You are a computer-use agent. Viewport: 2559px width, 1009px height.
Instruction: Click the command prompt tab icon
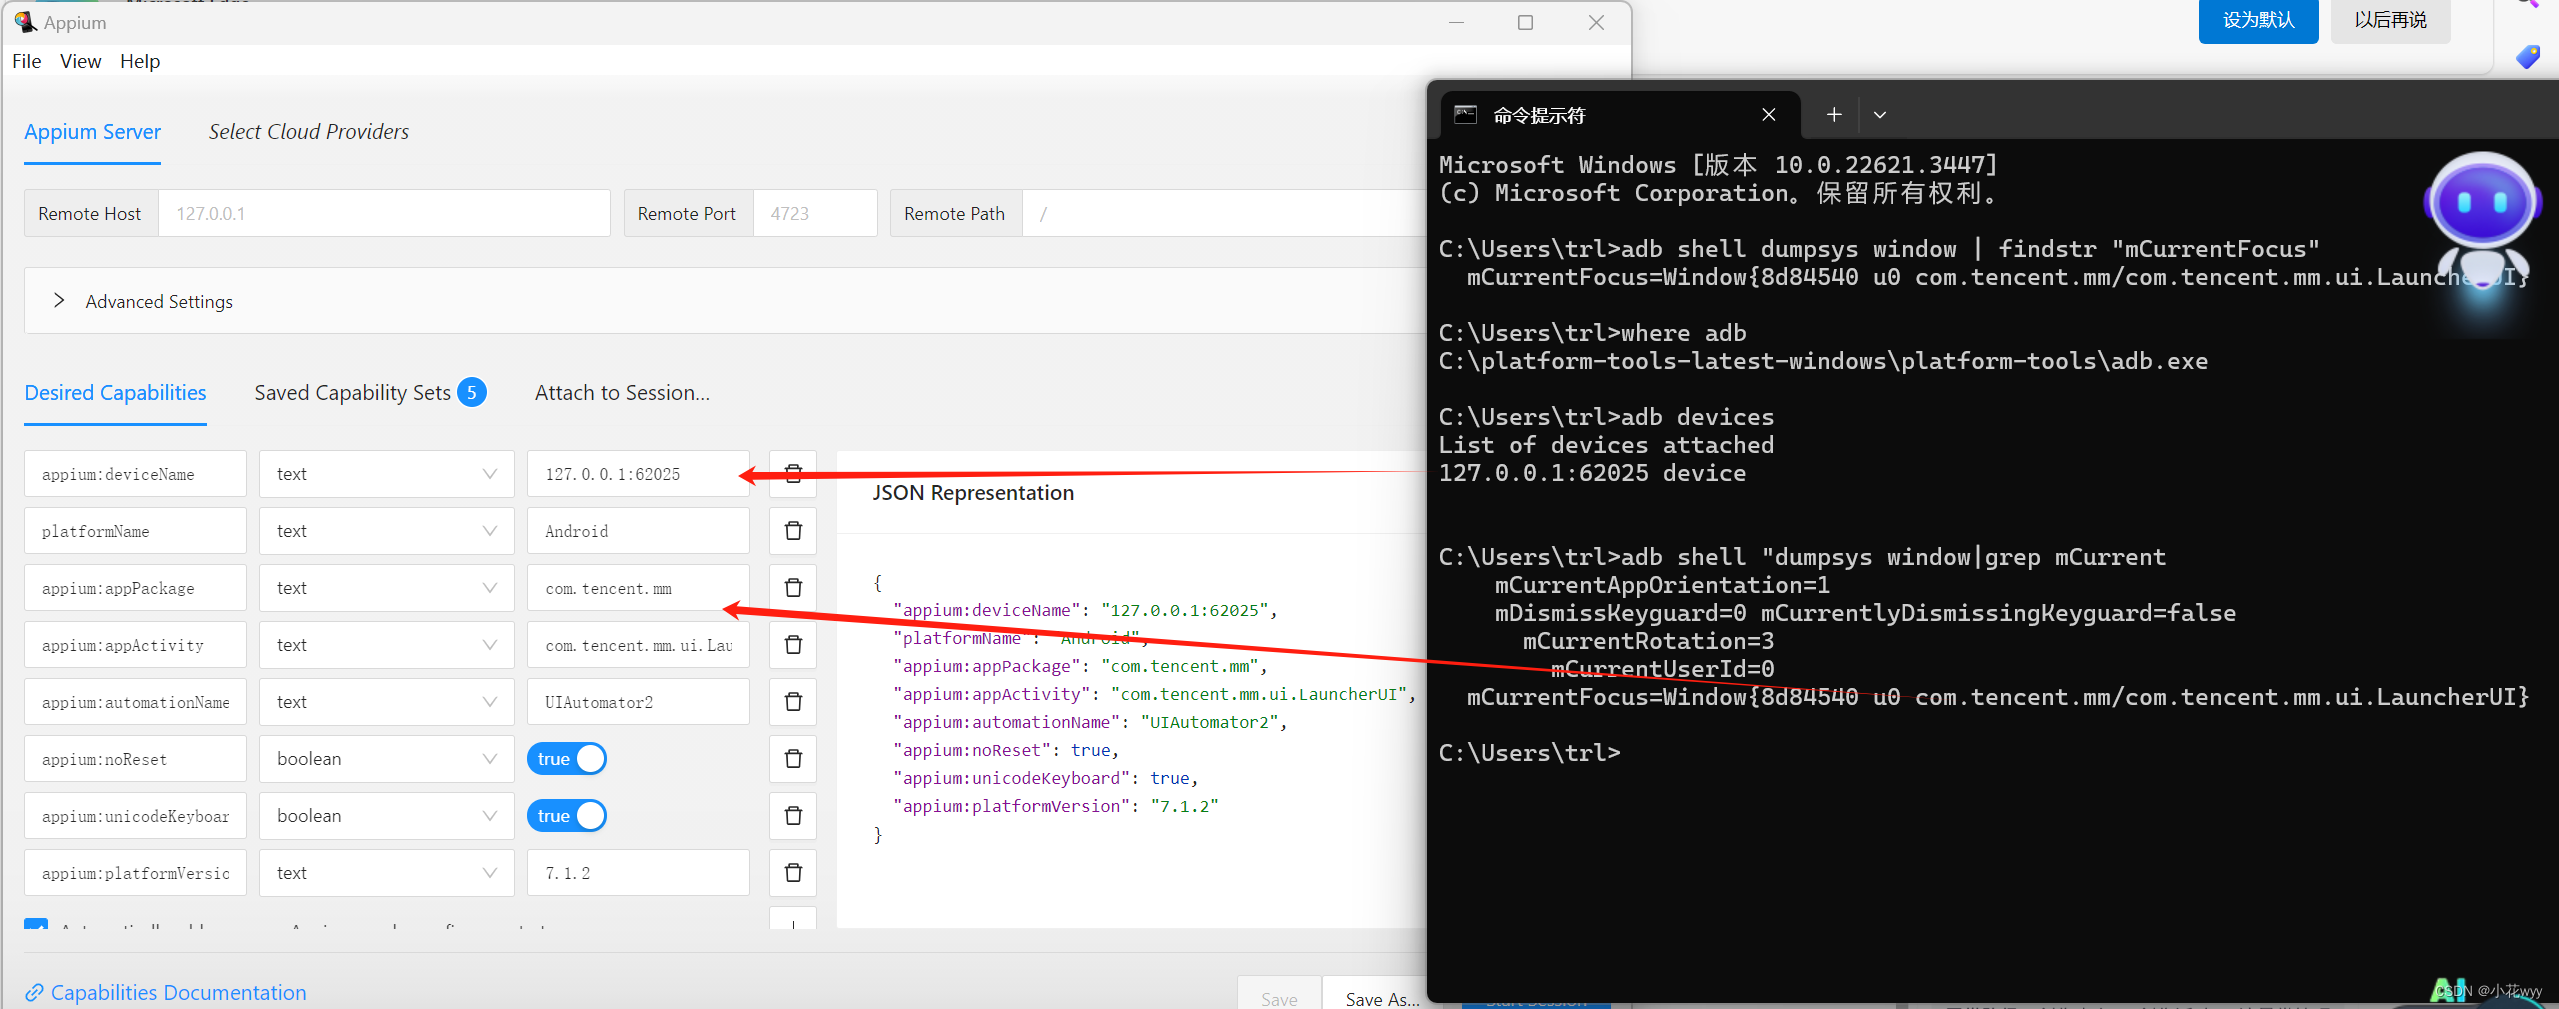coord(1465,115)
